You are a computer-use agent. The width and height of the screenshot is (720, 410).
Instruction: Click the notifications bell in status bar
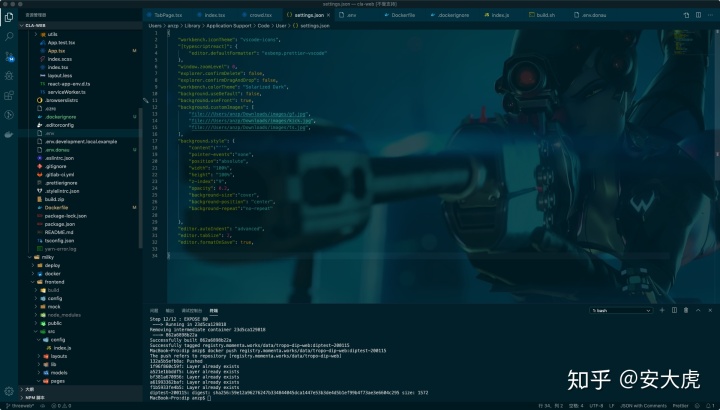tap(708, 406)
